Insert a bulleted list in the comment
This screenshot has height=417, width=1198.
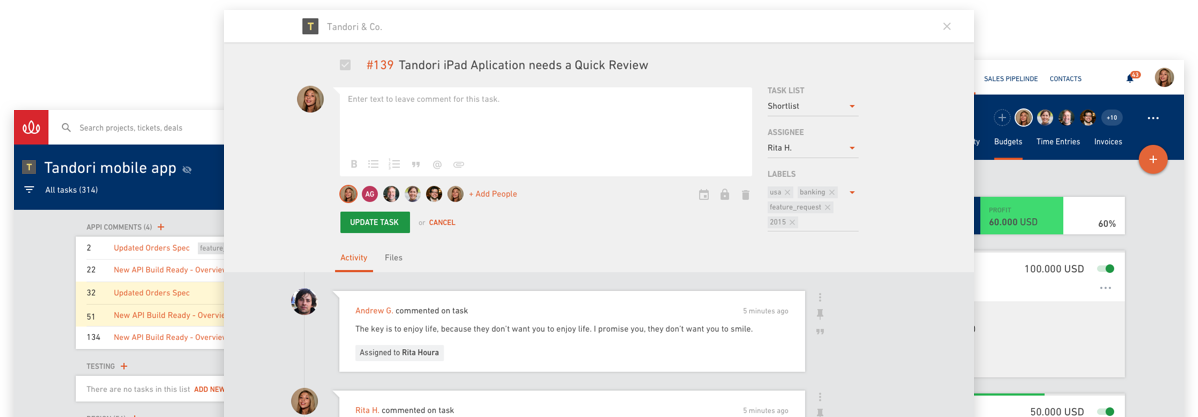[x=374, y=164]
